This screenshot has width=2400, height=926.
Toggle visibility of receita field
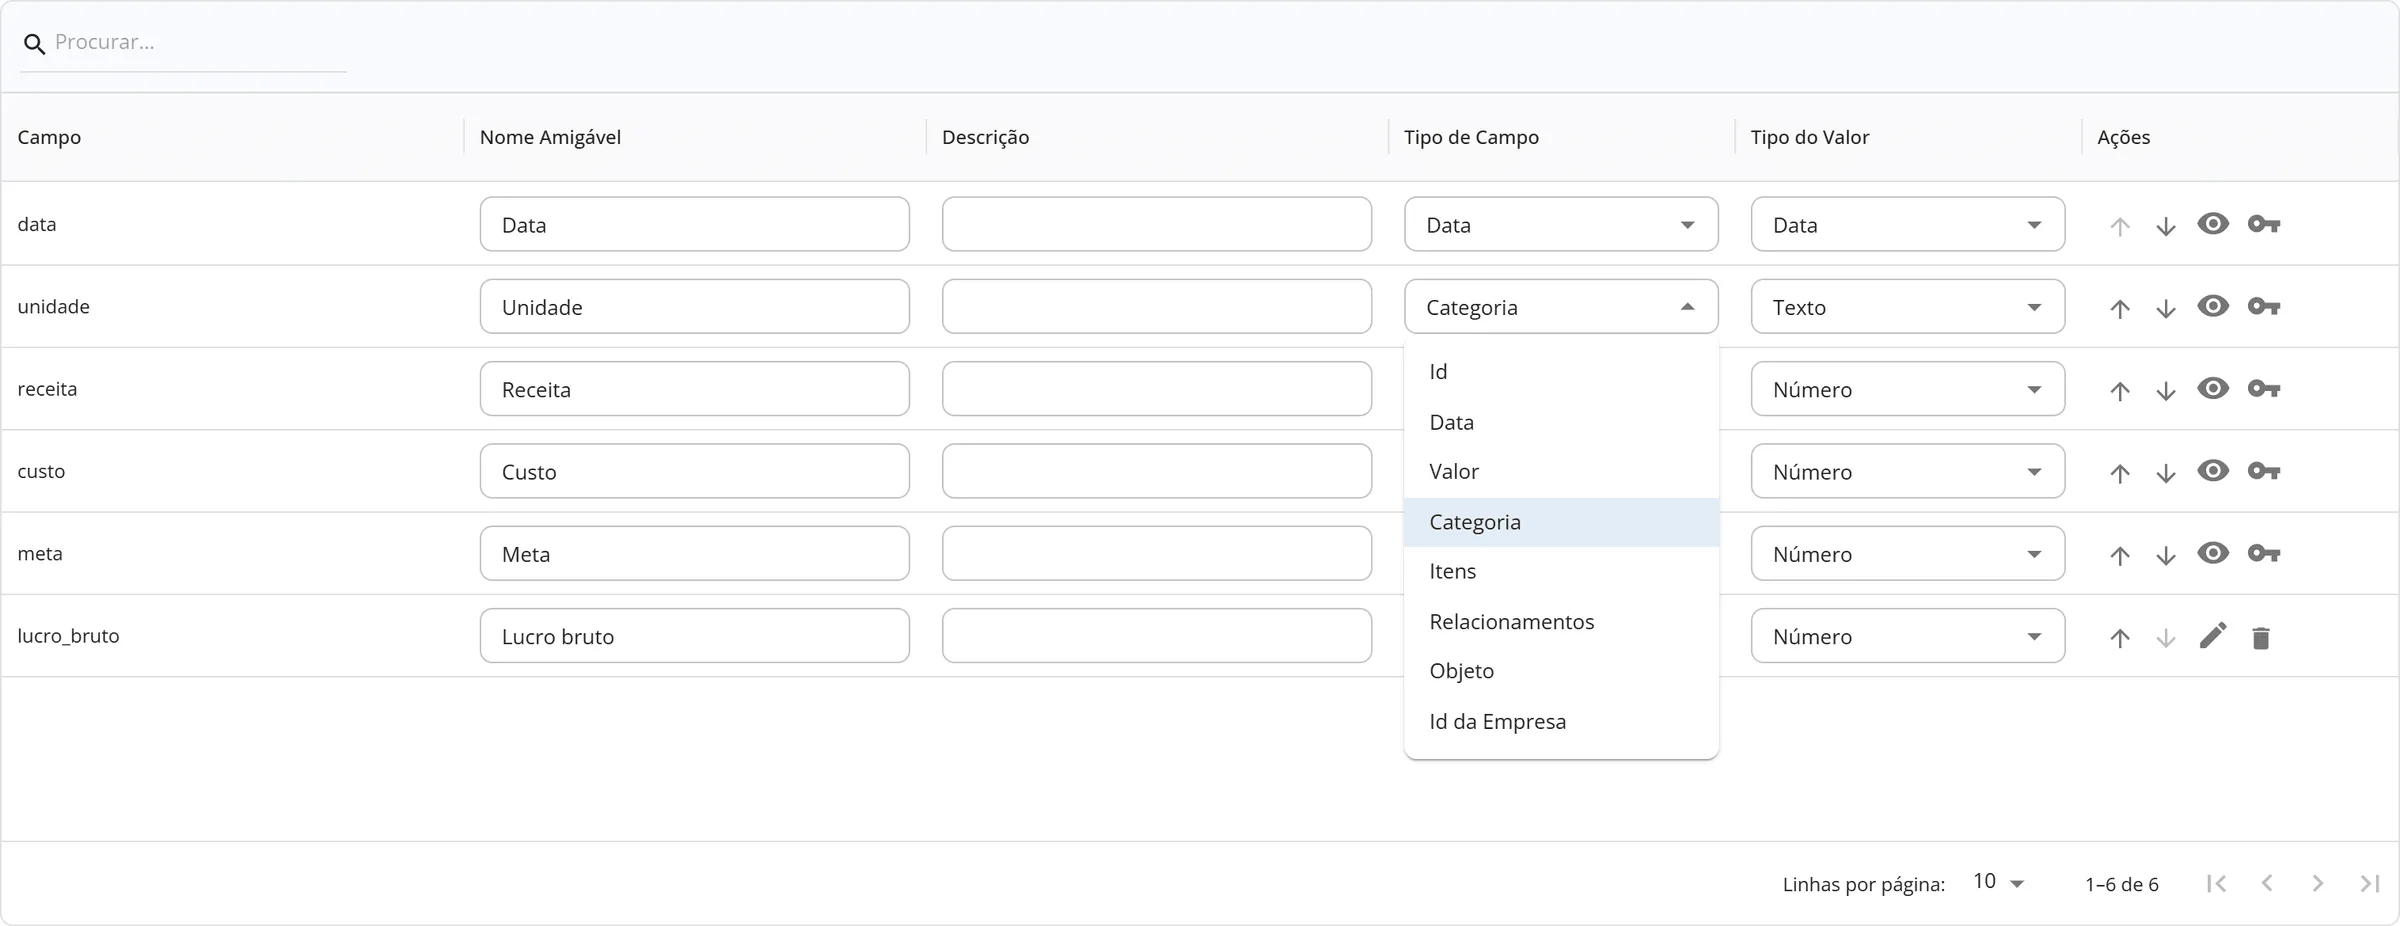click(2213, 388)
